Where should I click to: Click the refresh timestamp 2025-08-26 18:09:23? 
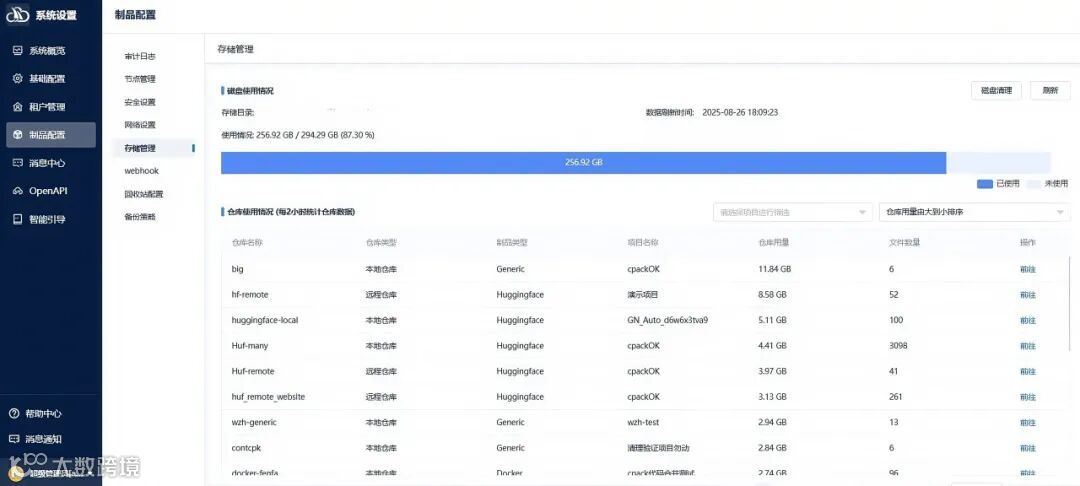(x=740, y=112)
